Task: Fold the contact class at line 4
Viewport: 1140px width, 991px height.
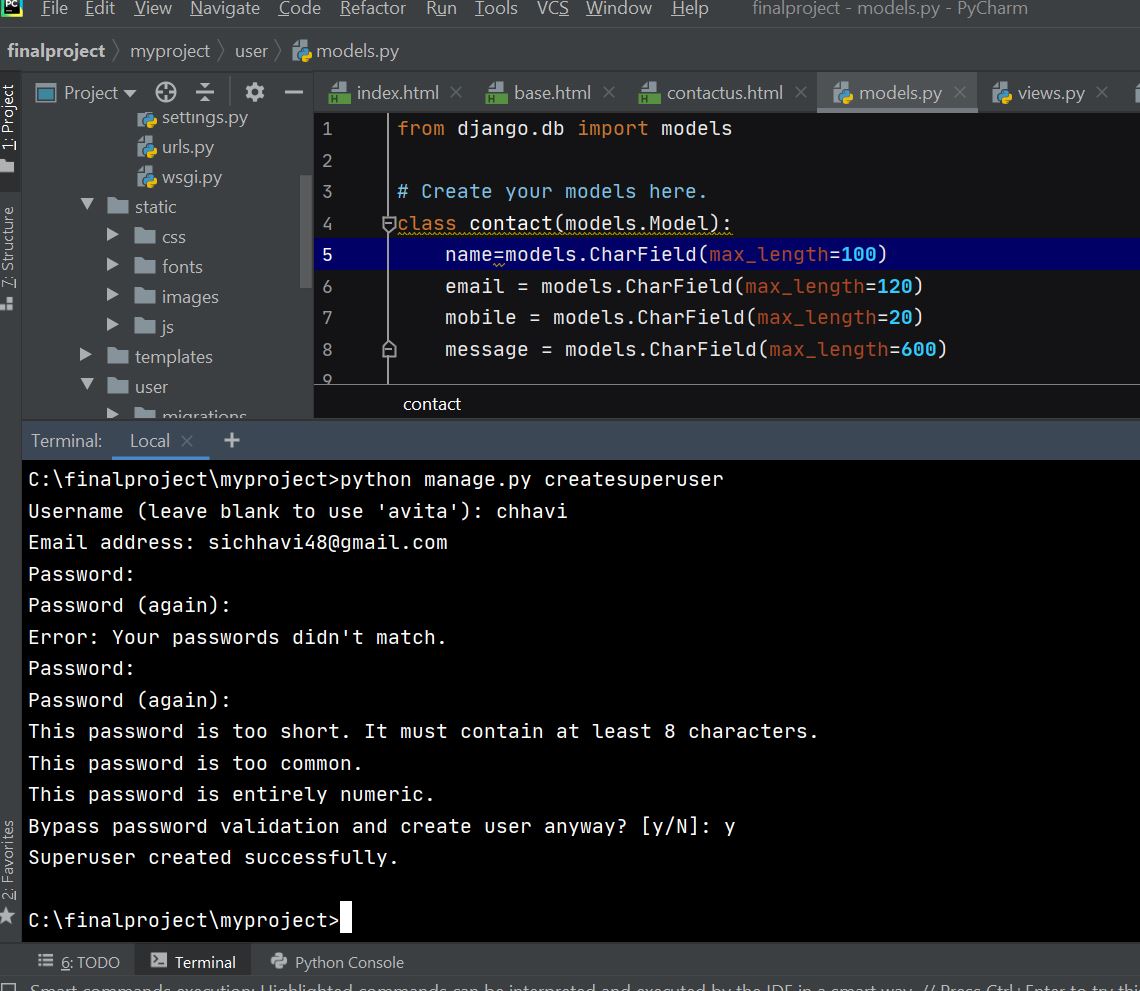Action: tap(389, 224)
